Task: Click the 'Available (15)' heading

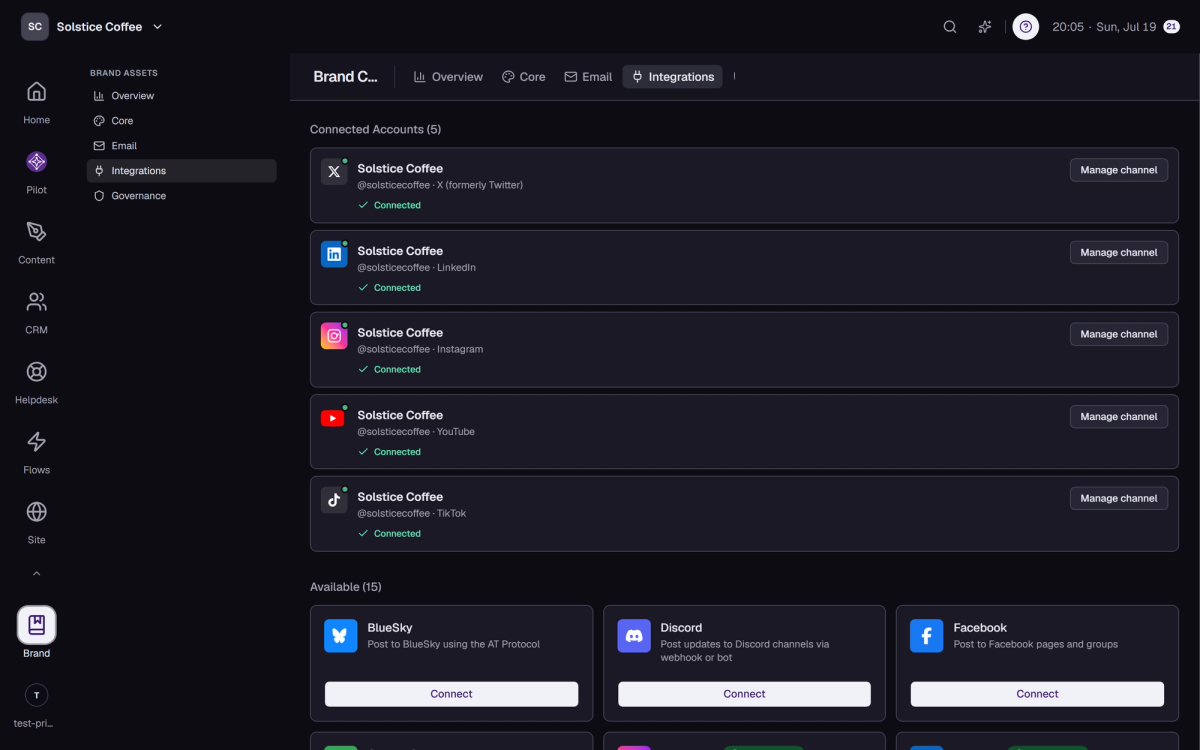Action: (345, 587)
